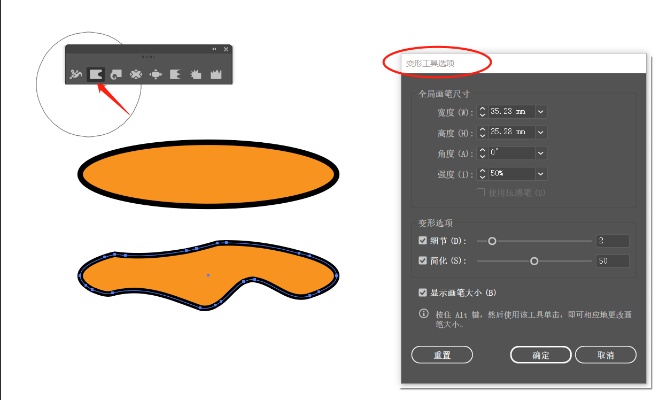Toggle the 显示画笔大小 (B) checkbox
This screenshot has height=400, width=667.
(x=422, y=292)
